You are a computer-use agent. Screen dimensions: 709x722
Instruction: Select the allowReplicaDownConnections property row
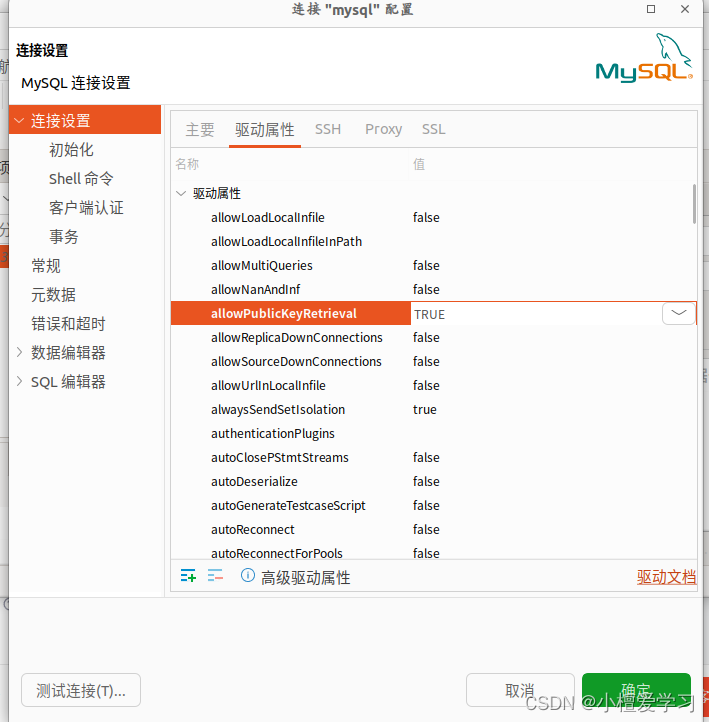(x=434, y=338)
